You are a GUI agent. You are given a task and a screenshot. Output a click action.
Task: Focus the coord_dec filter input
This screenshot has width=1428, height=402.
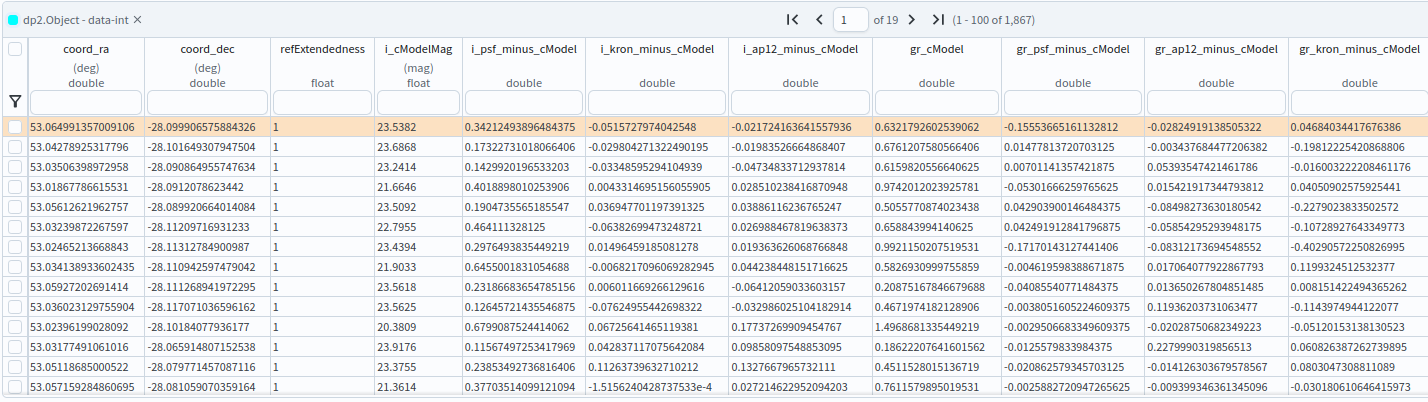[207, 102]
